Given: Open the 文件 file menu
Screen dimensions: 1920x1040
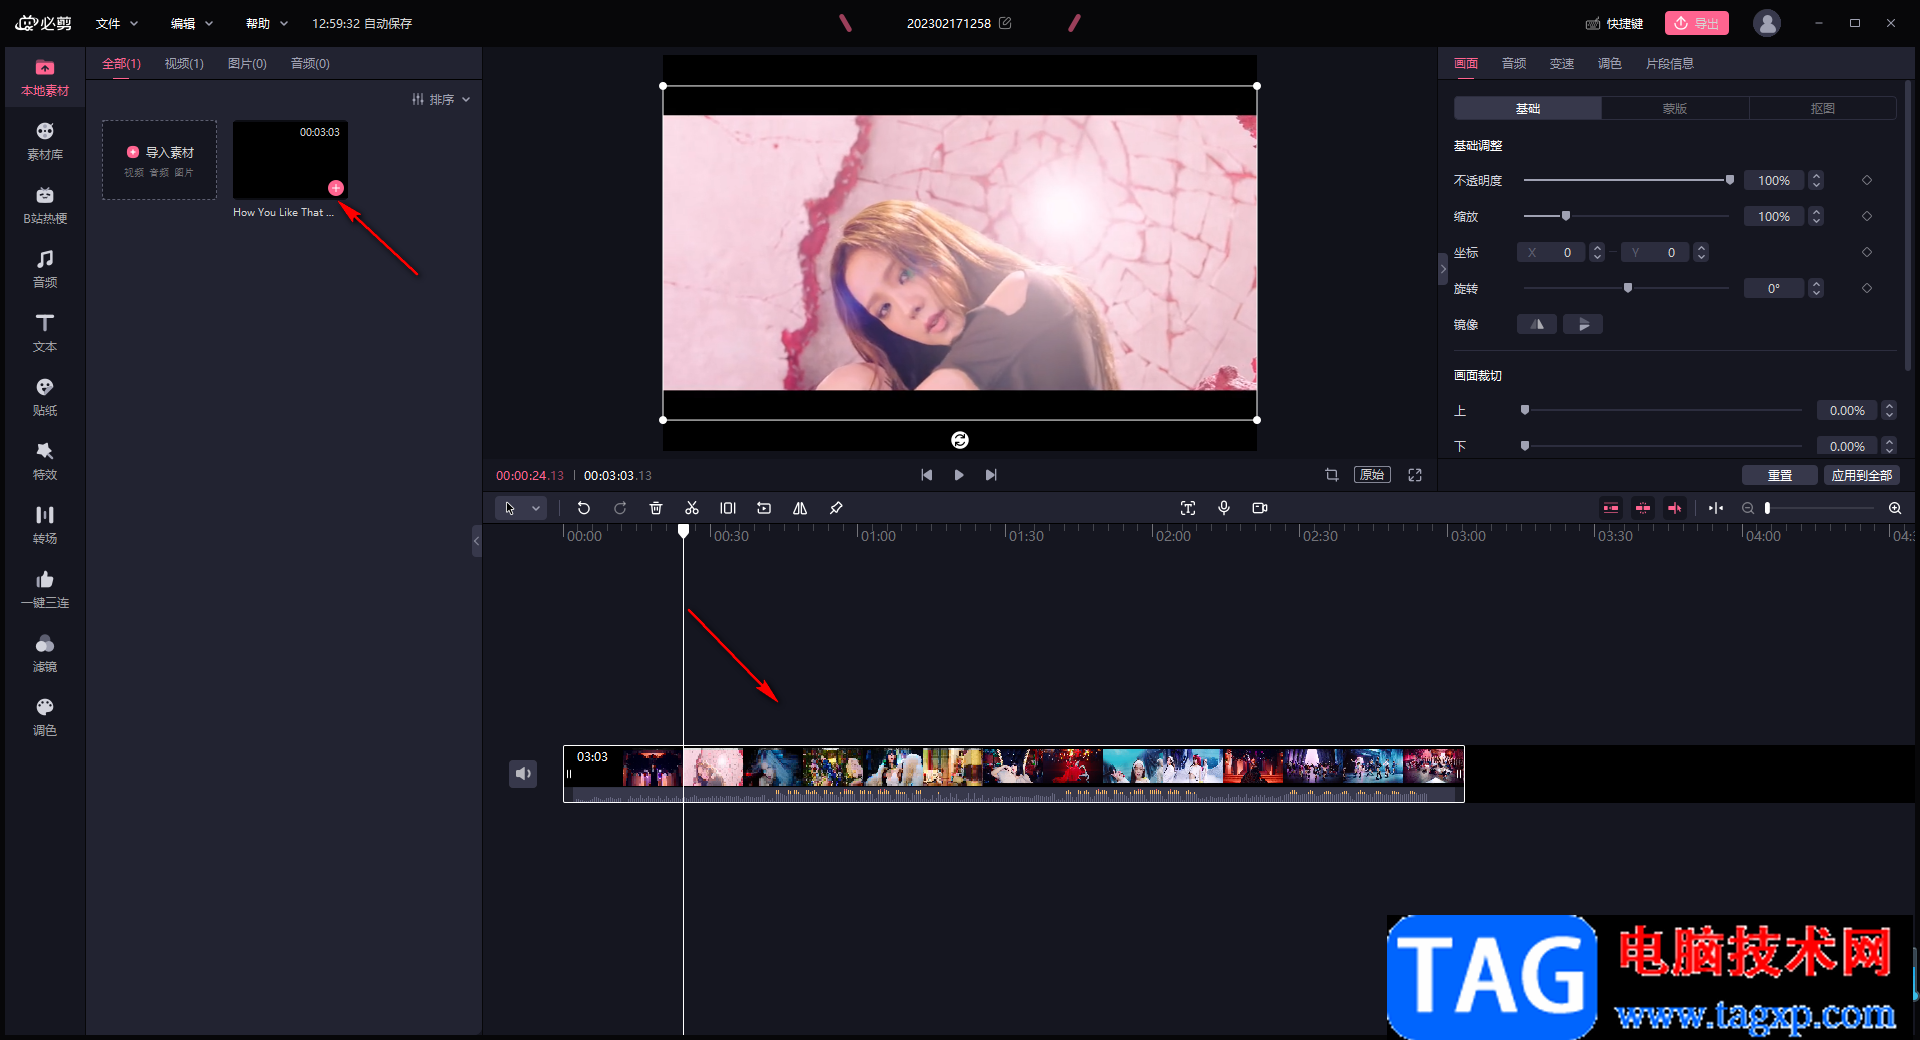Looking at the screenshot, I should pos(117,23).
